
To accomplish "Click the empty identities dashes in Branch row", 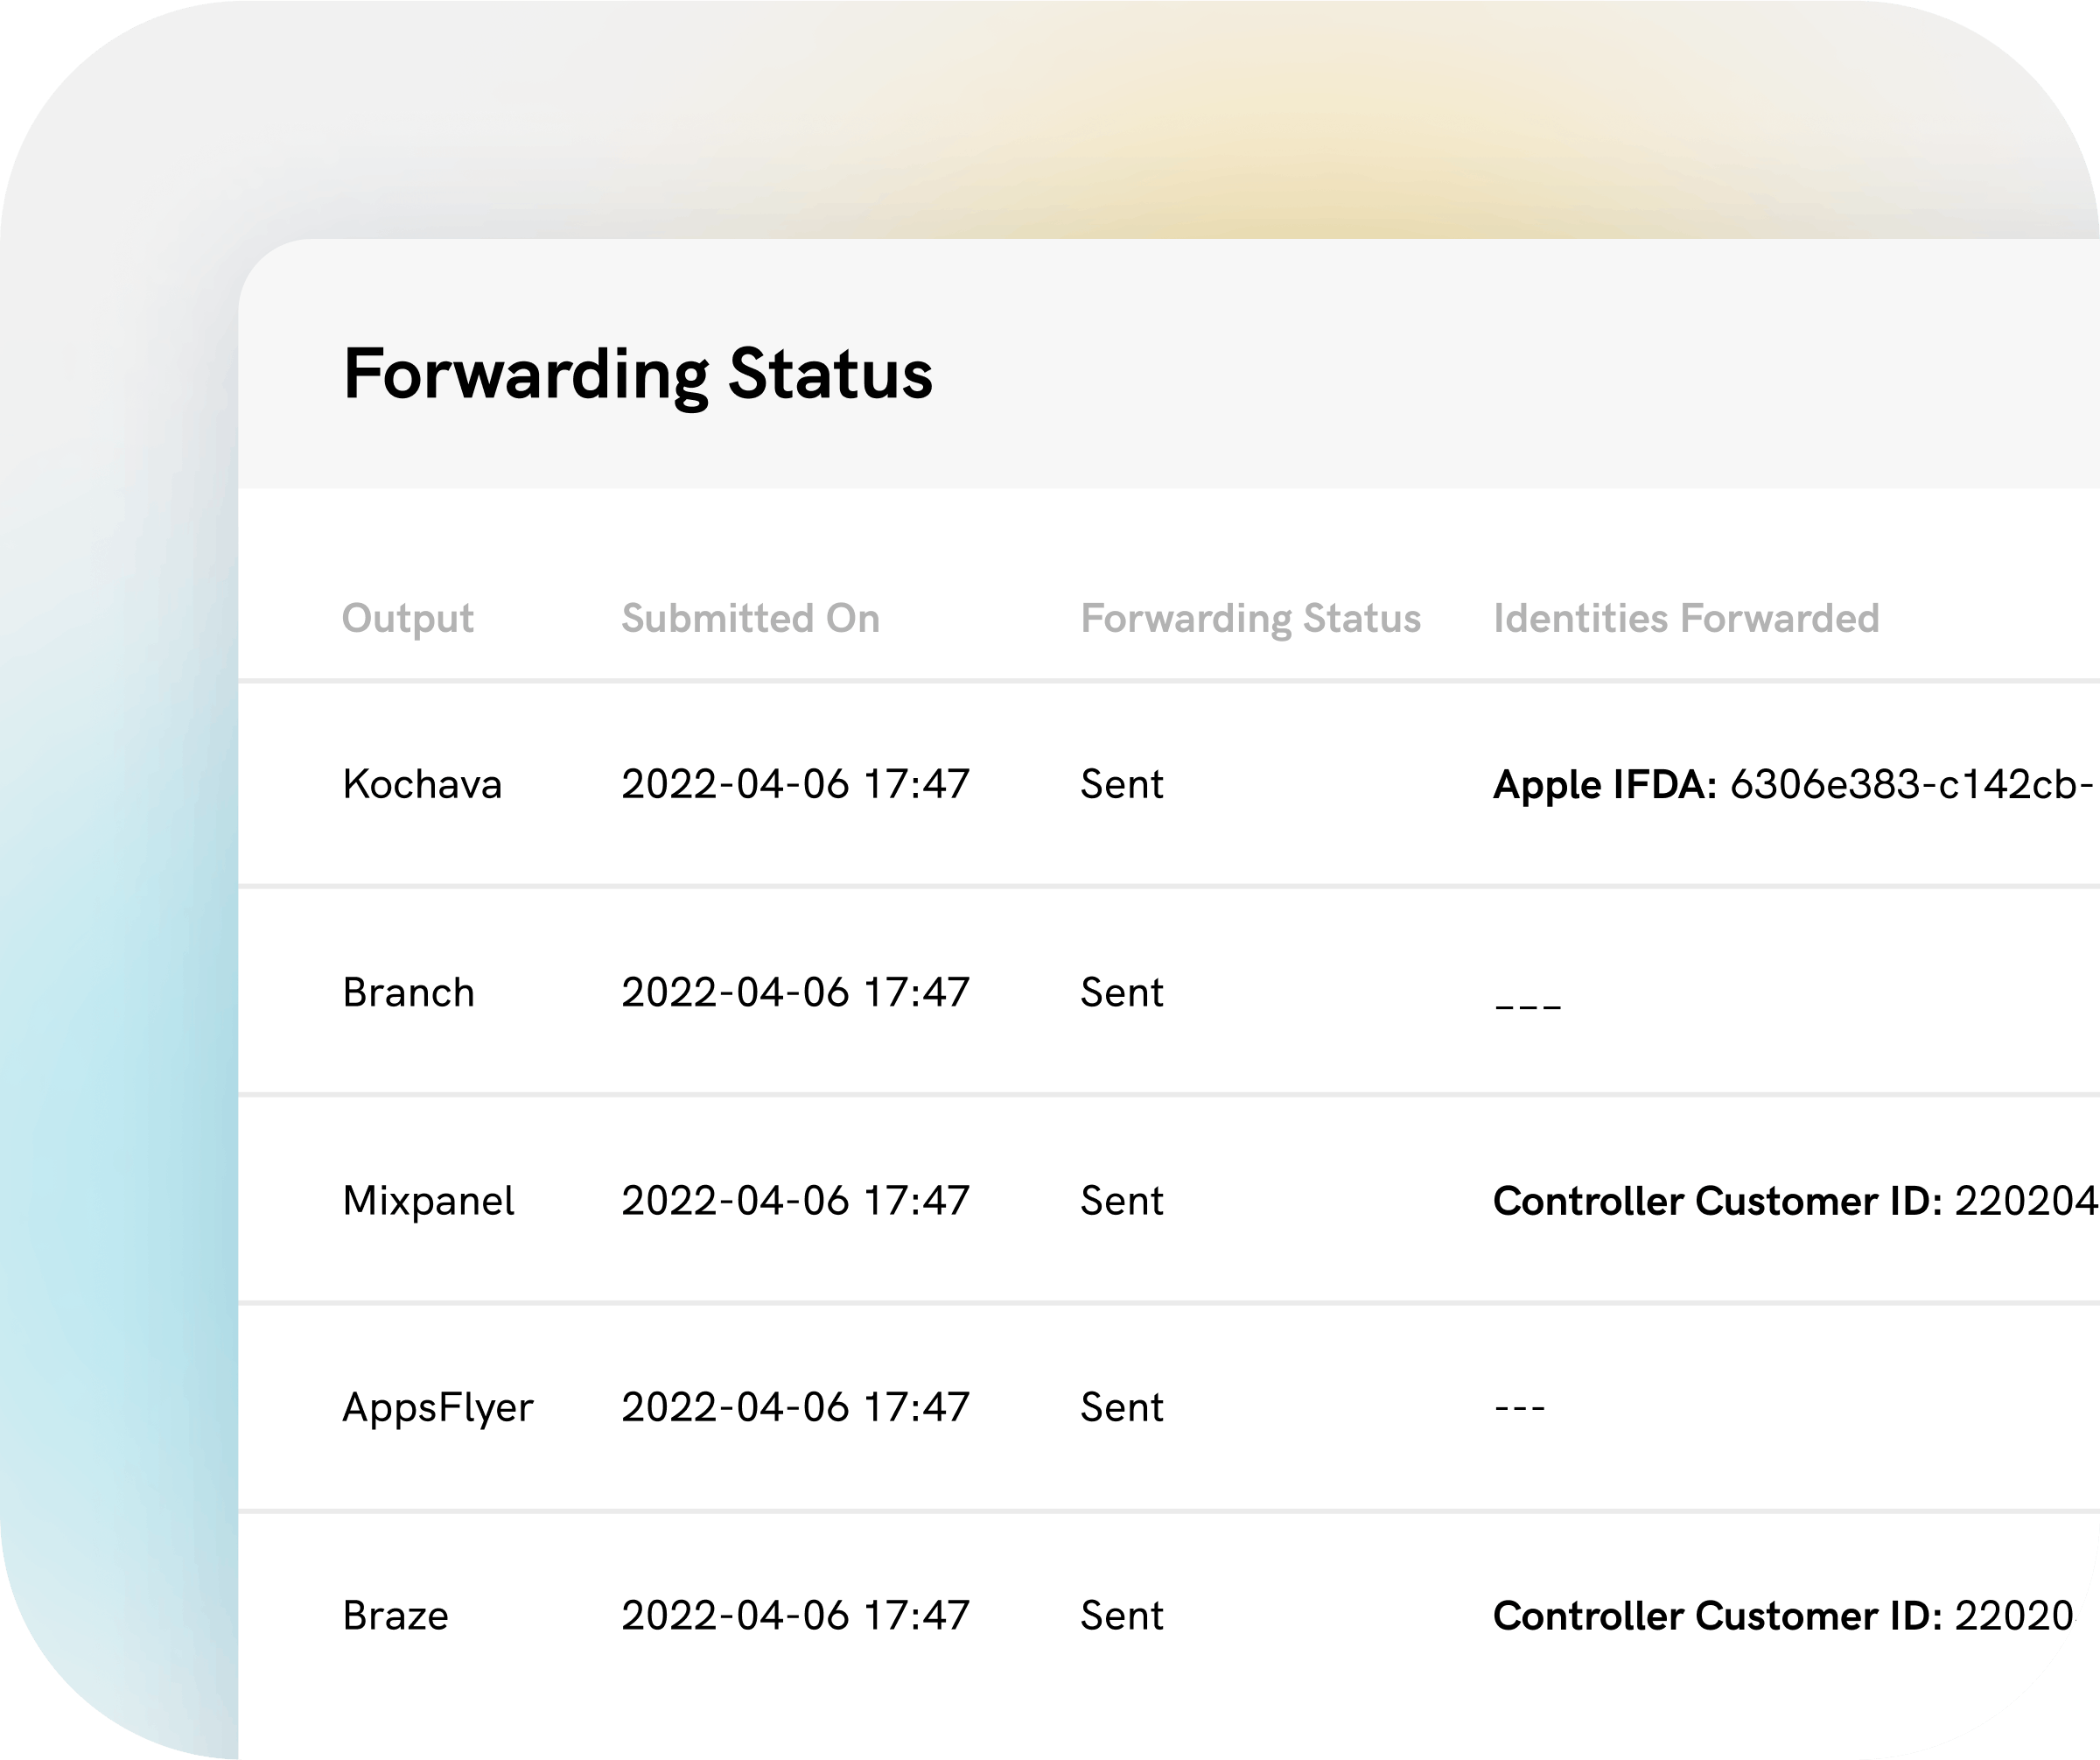I will pos(1528,1006).
